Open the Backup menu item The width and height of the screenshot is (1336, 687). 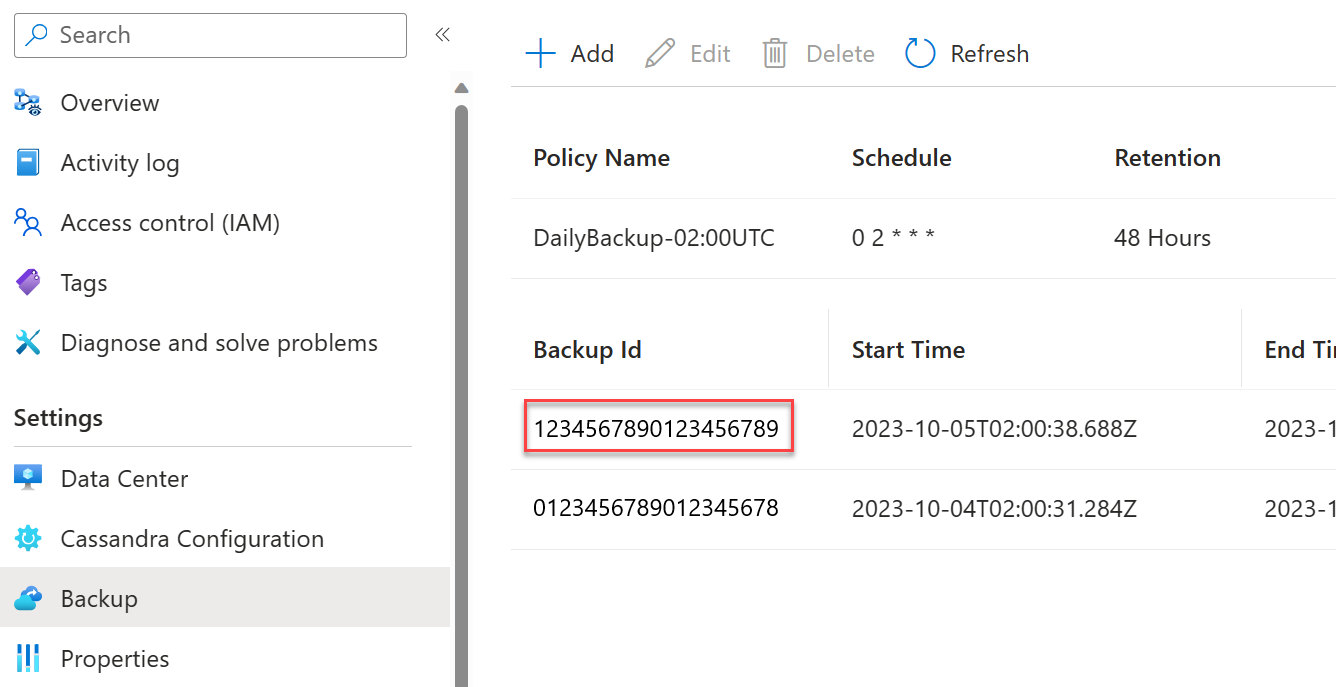(x=99, y=599)
